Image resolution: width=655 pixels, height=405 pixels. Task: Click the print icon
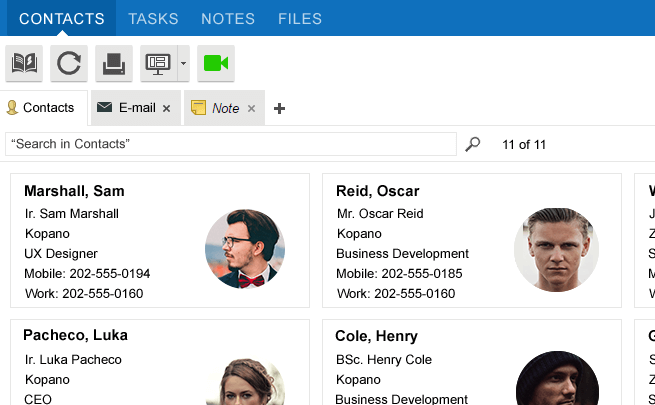pos(114,63)
